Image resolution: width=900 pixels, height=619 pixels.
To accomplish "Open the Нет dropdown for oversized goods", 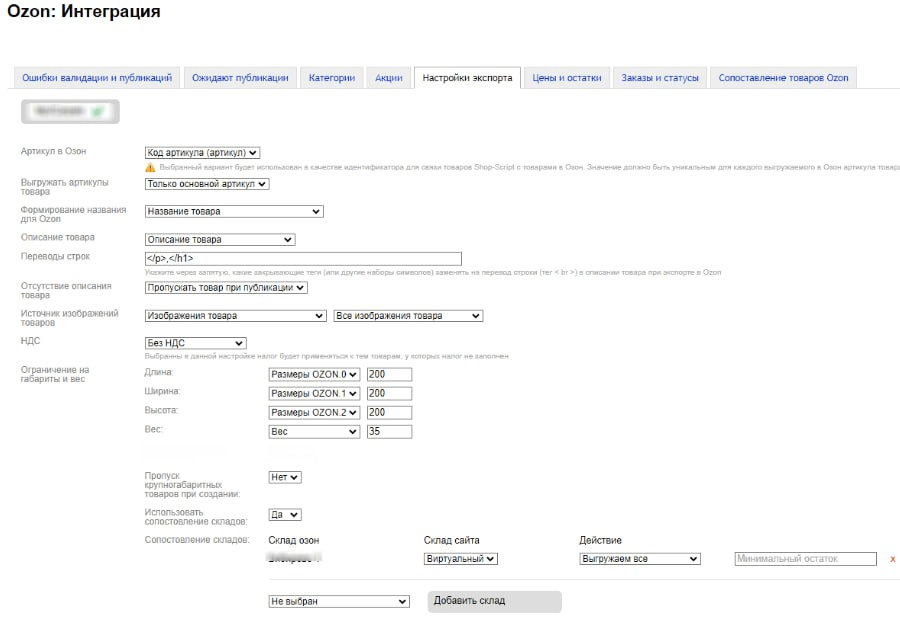I will pyautogui.click(x=285, y=477).
